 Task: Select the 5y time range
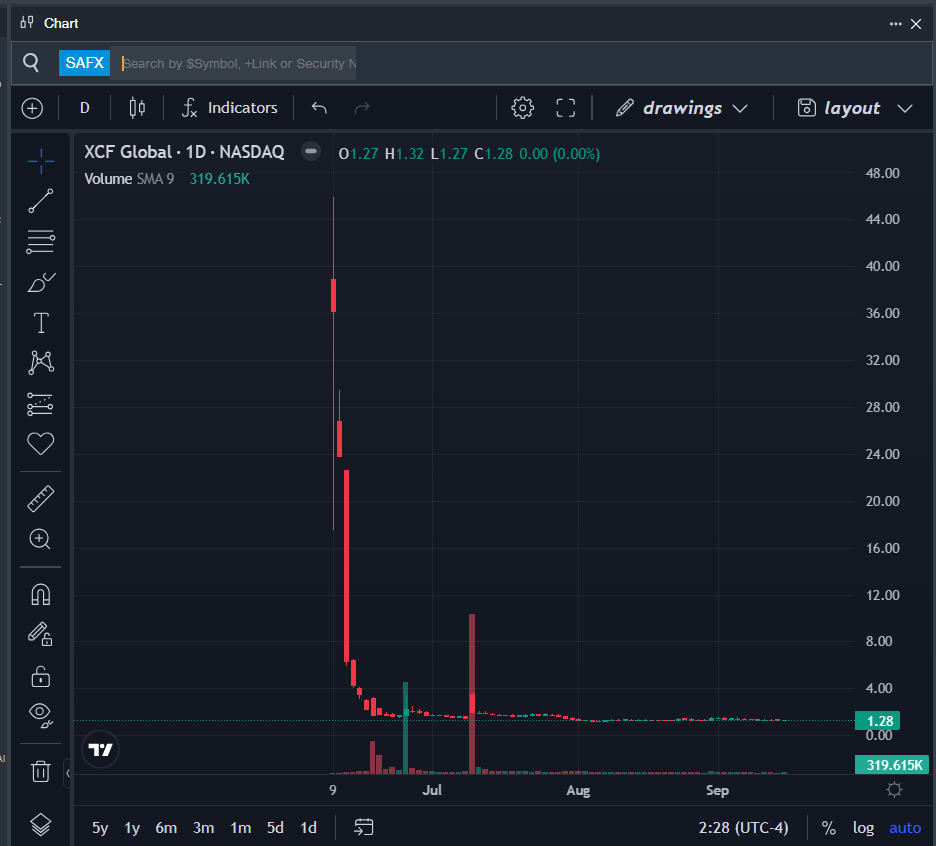coord(100,827)
